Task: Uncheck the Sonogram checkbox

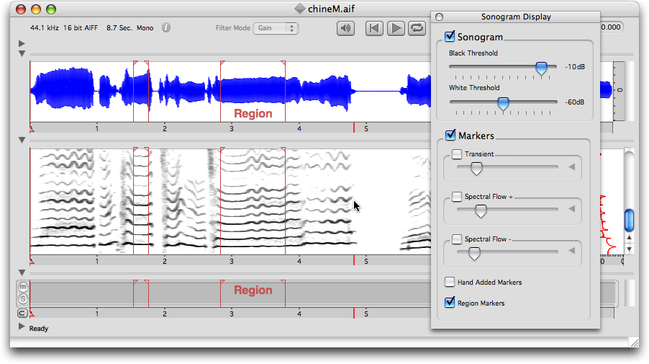Action: pos(449,36)
